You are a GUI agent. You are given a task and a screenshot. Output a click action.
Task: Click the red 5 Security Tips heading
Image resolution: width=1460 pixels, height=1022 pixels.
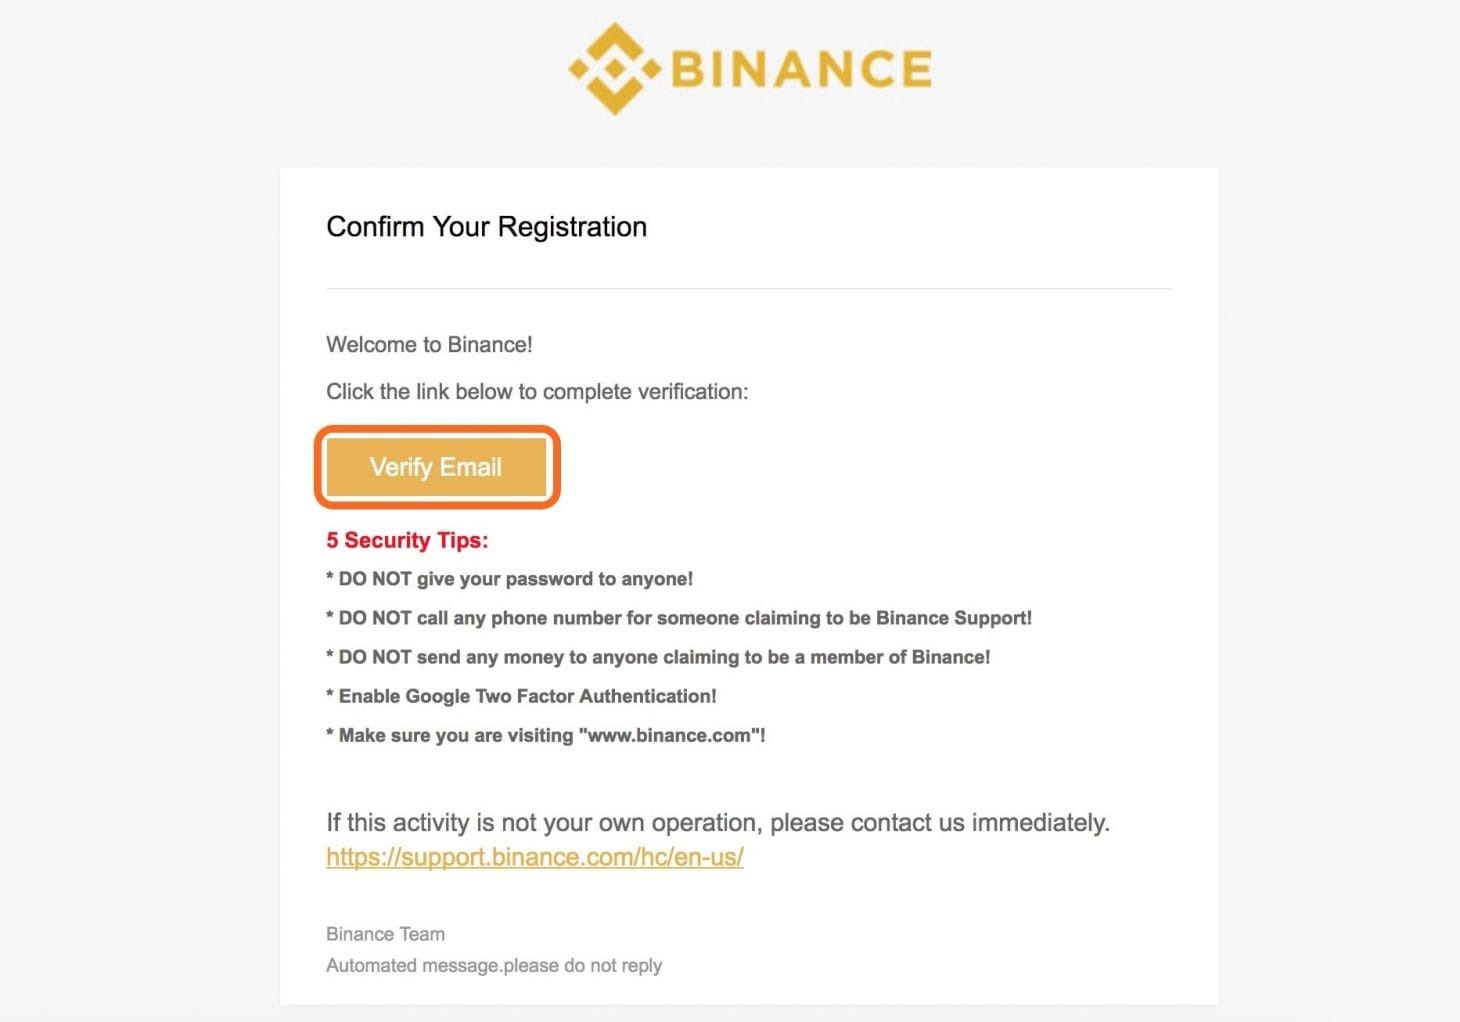coord(407,540)
